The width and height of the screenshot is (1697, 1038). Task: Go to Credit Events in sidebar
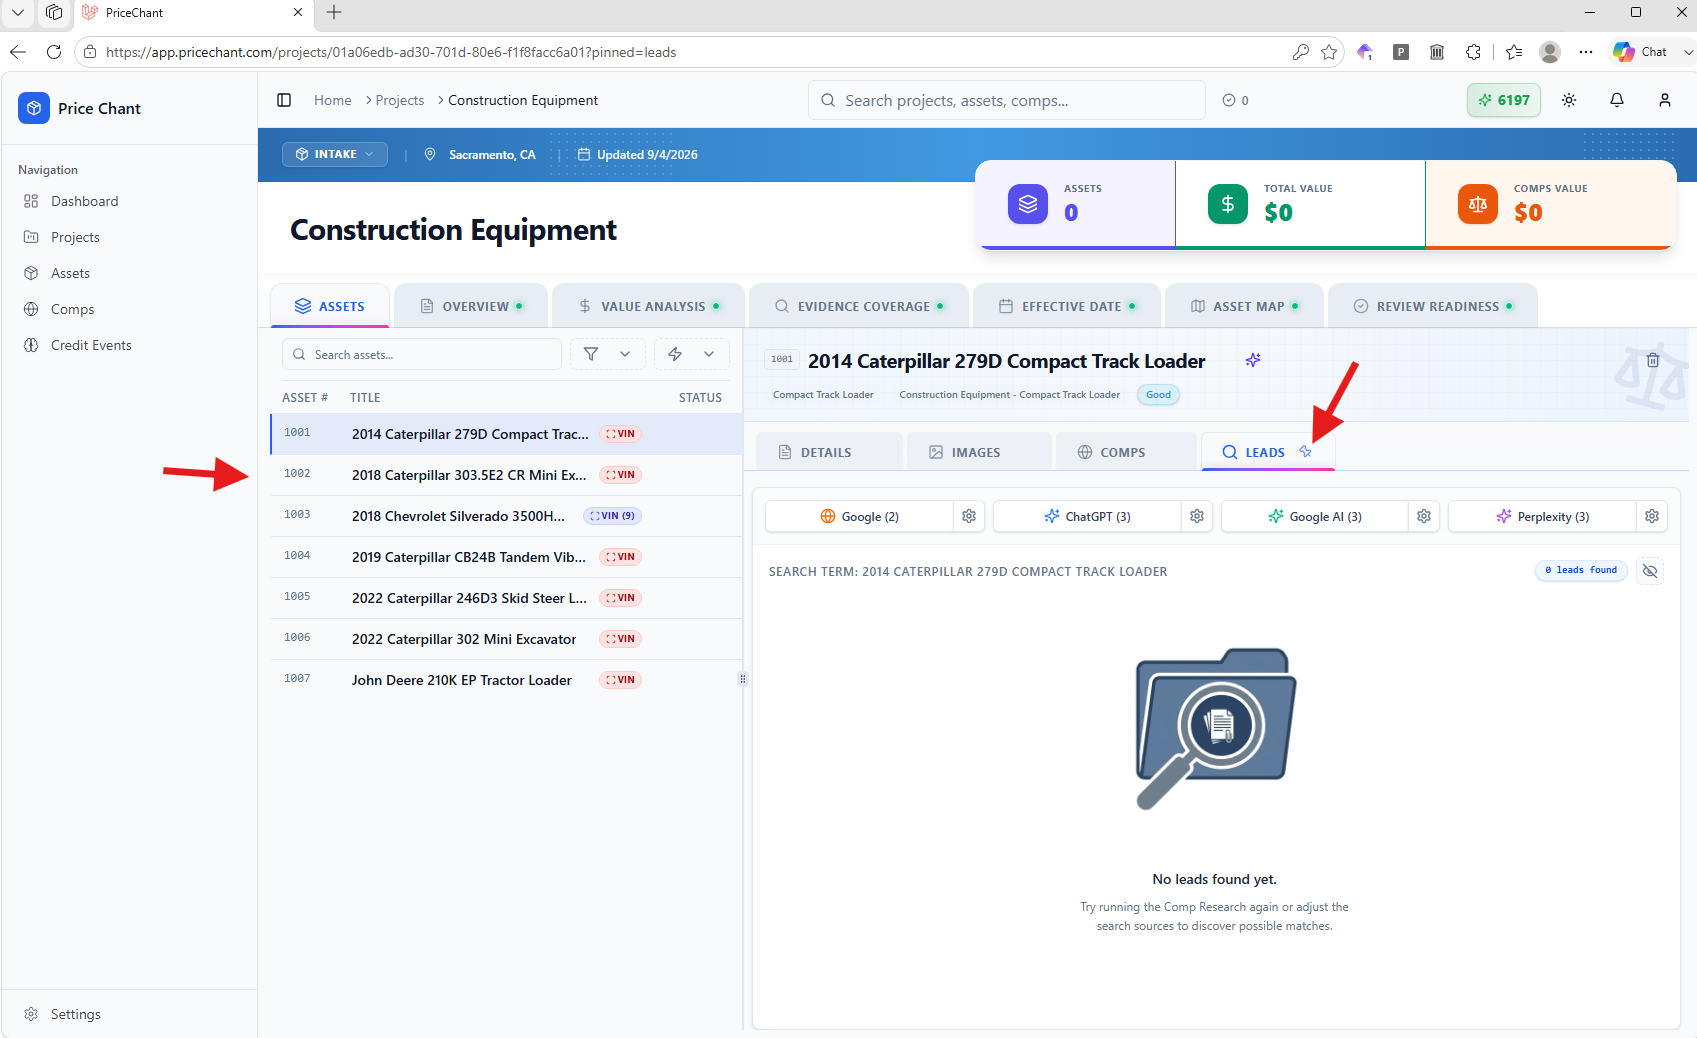(x=91, y=345)
